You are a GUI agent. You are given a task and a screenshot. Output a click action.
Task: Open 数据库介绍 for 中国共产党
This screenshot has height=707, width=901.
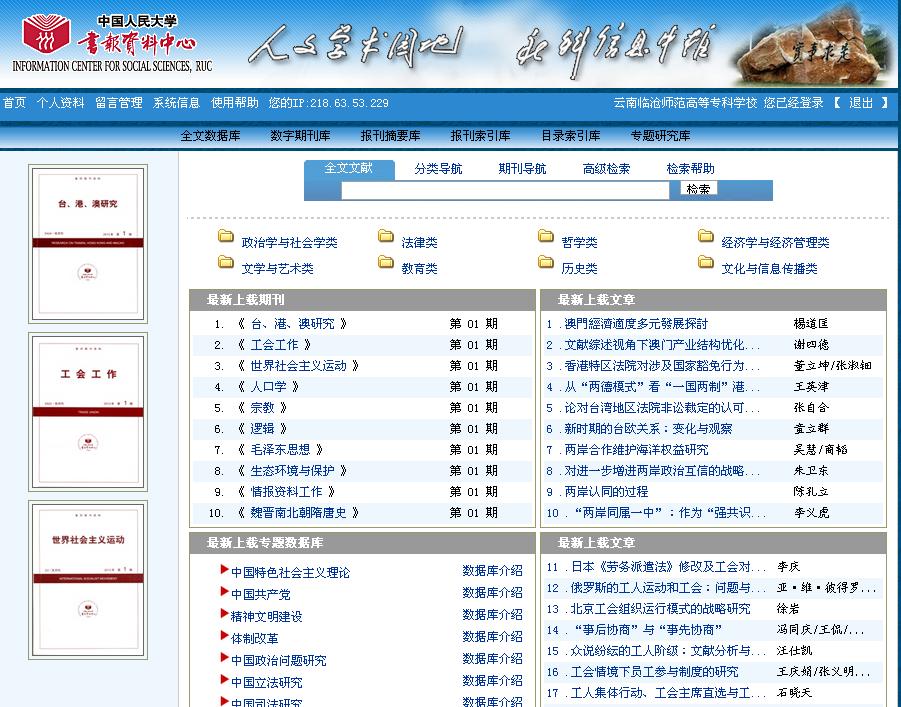492,593
